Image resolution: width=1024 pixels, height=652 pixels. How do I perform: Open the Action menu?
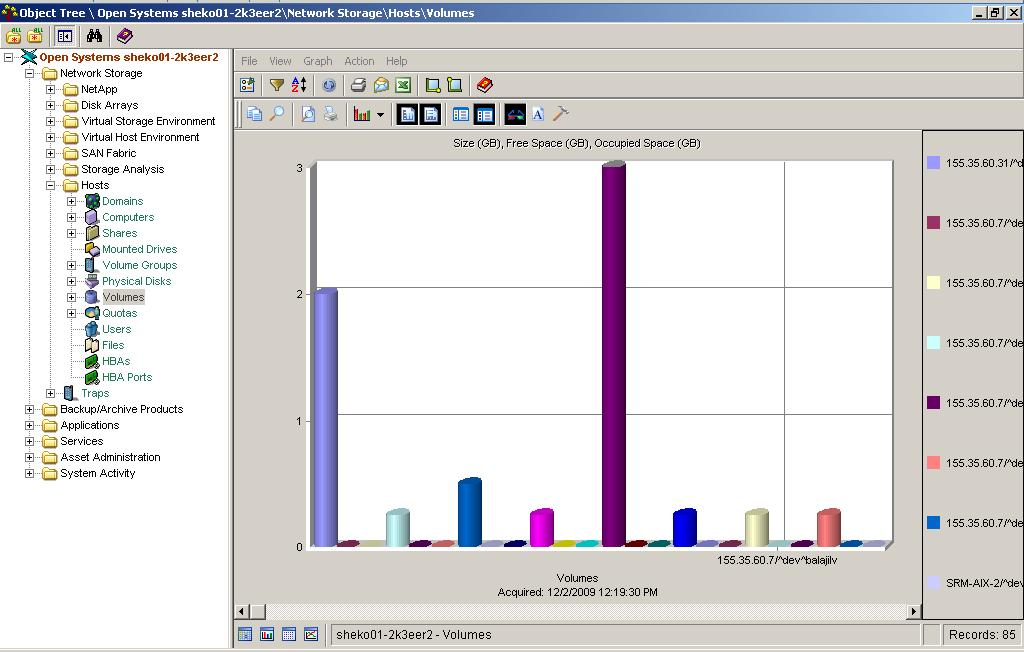[359, 61]
